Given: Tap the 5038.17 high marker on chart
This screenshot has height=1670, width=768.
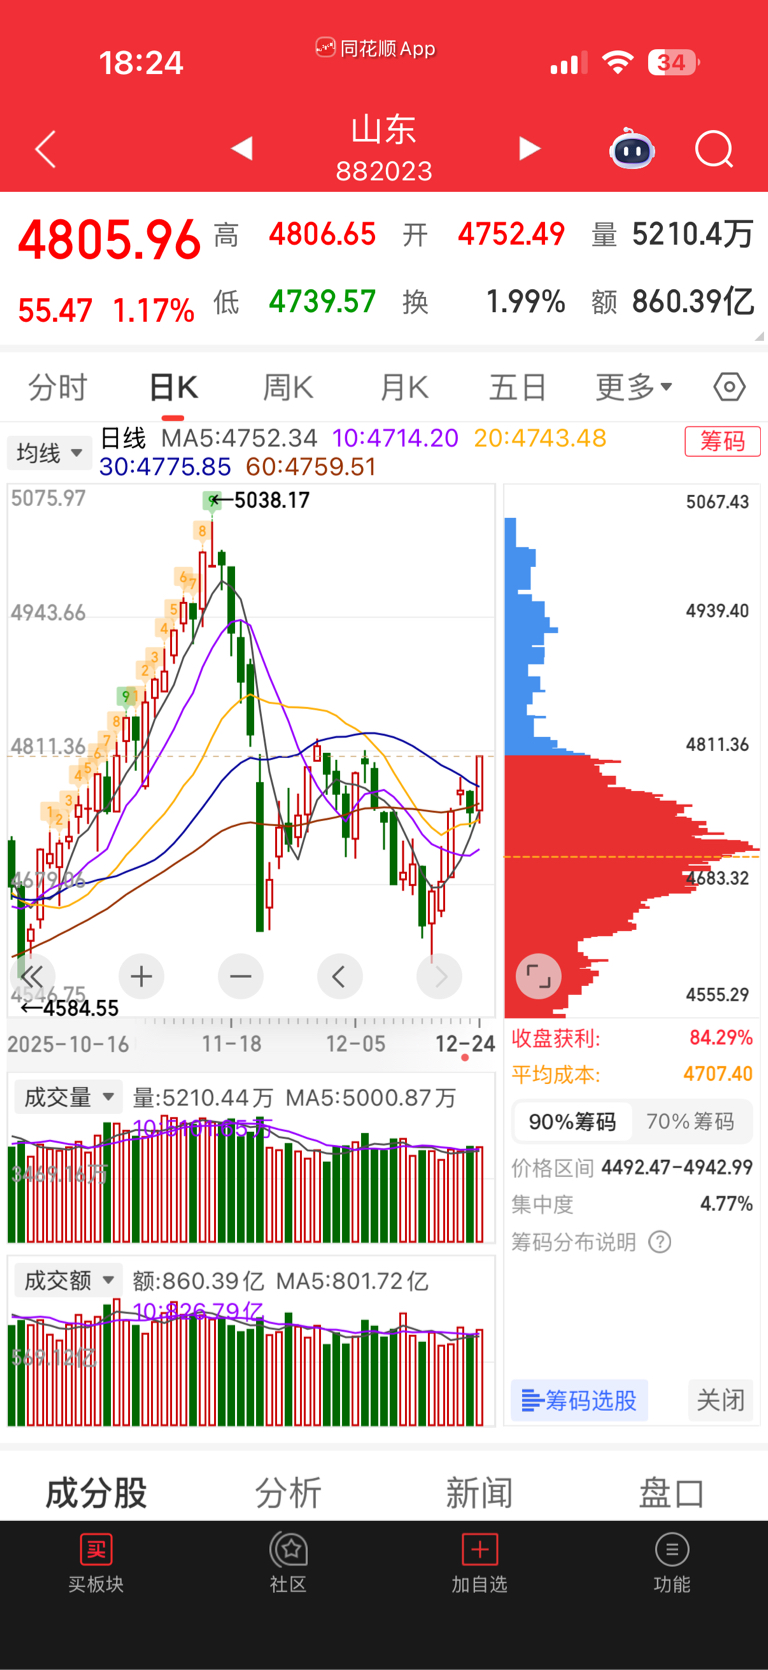Looking at the screenshot, I should tap(262, 500).
